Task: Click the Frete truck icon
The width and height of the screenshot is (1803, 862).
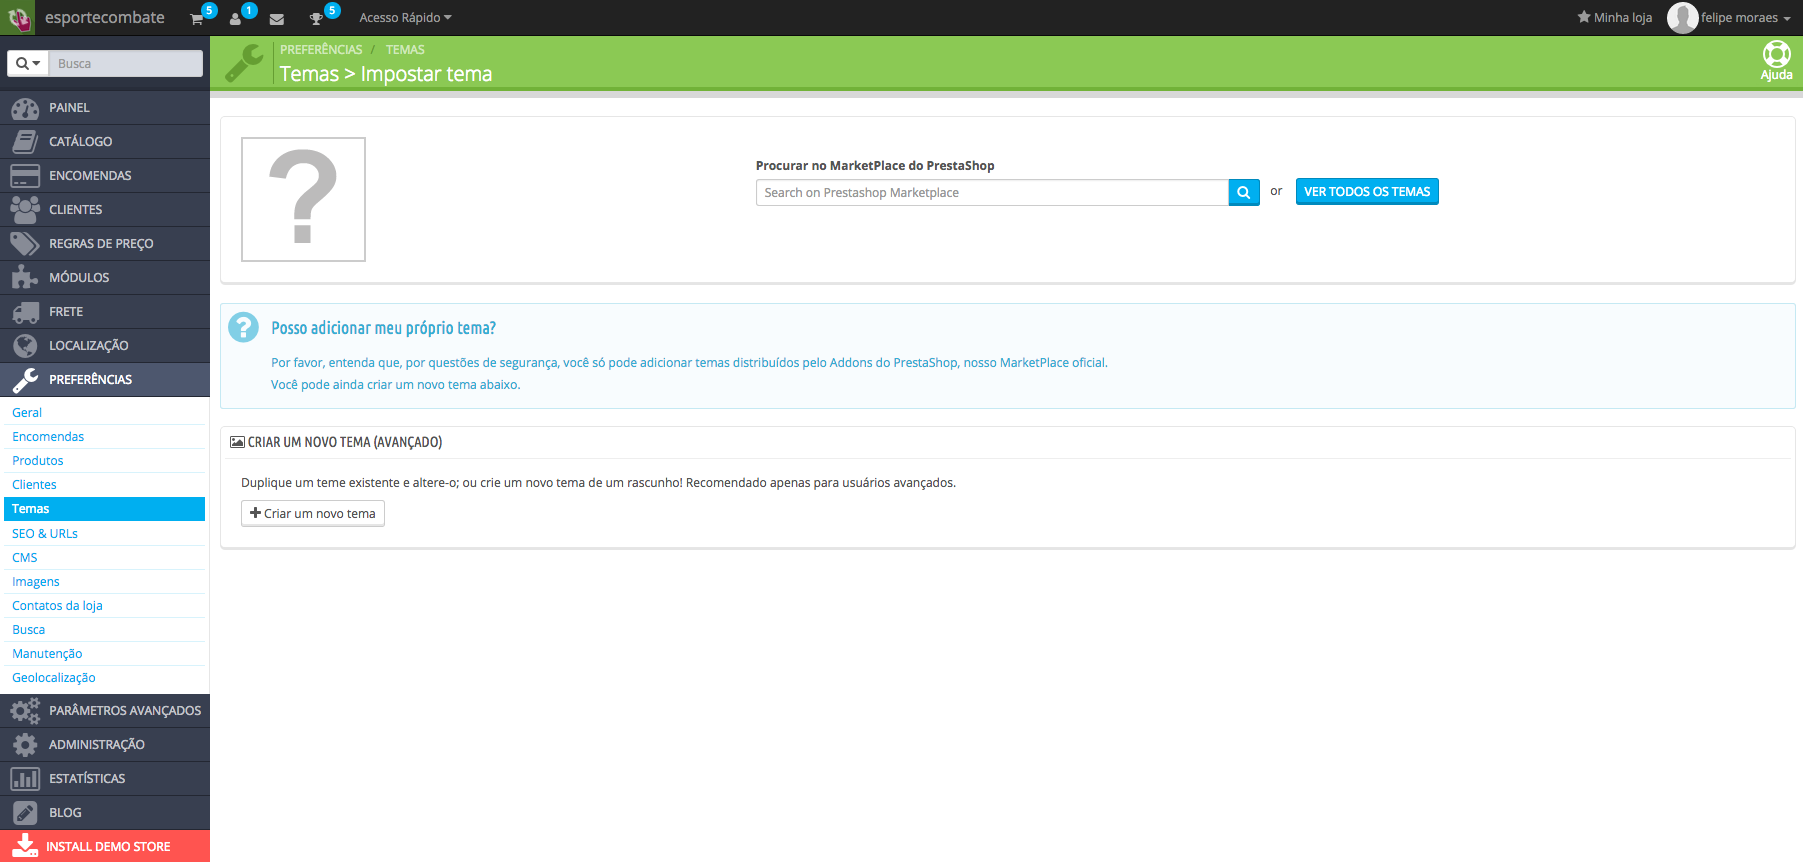Action: coord(25,312)
